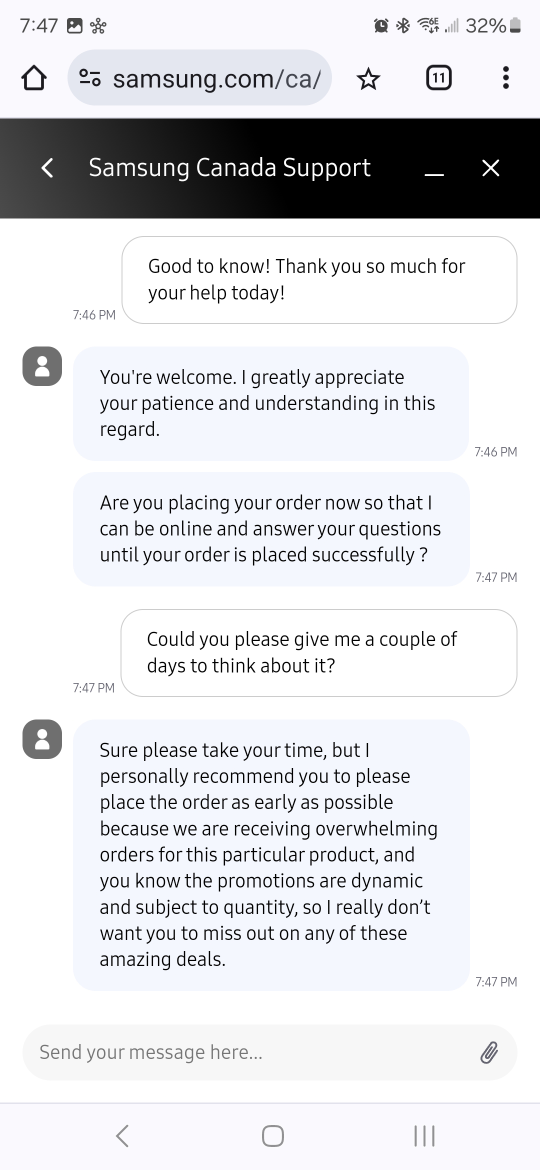Tap the Samsung Canada Support title
This screenshot has width=540, height=1170.
(230, 168)
